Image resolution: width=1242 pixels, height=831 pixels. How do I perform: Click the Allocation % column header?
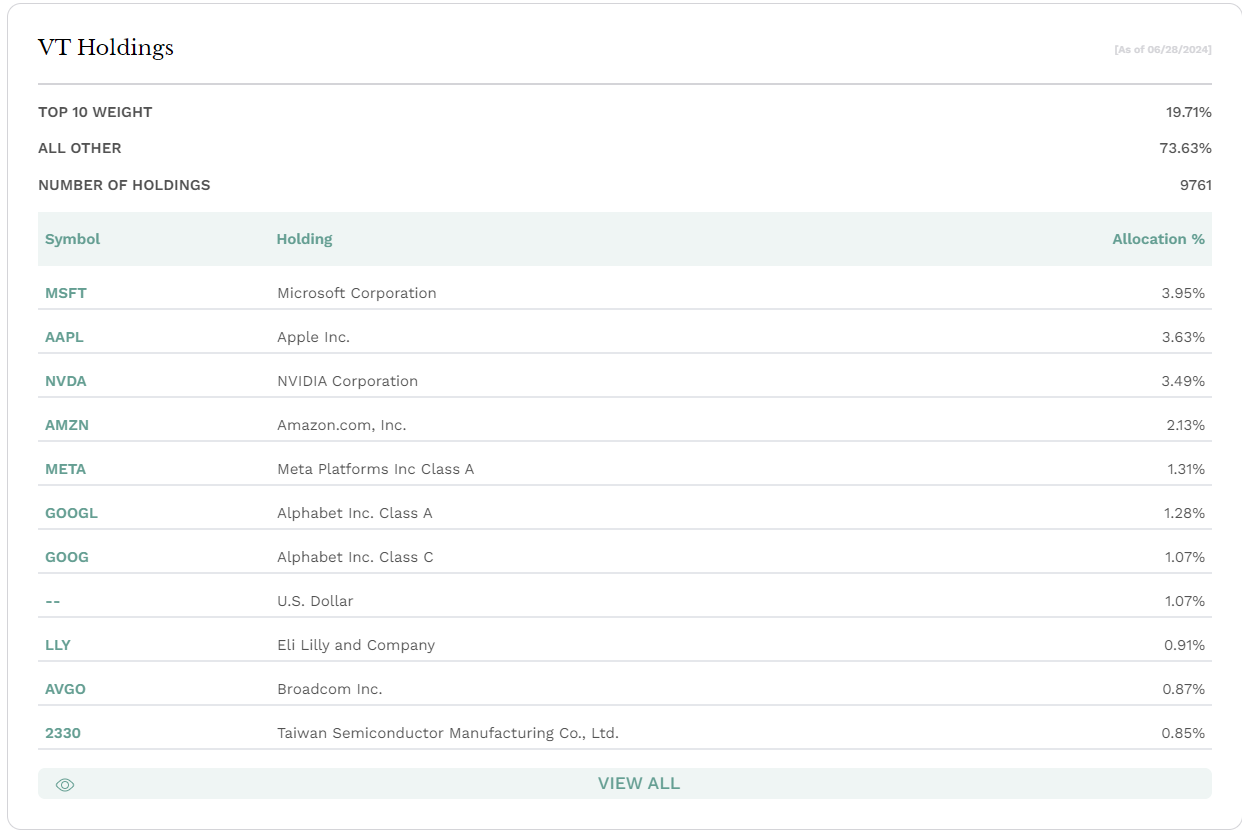[x=1158, y=239]
